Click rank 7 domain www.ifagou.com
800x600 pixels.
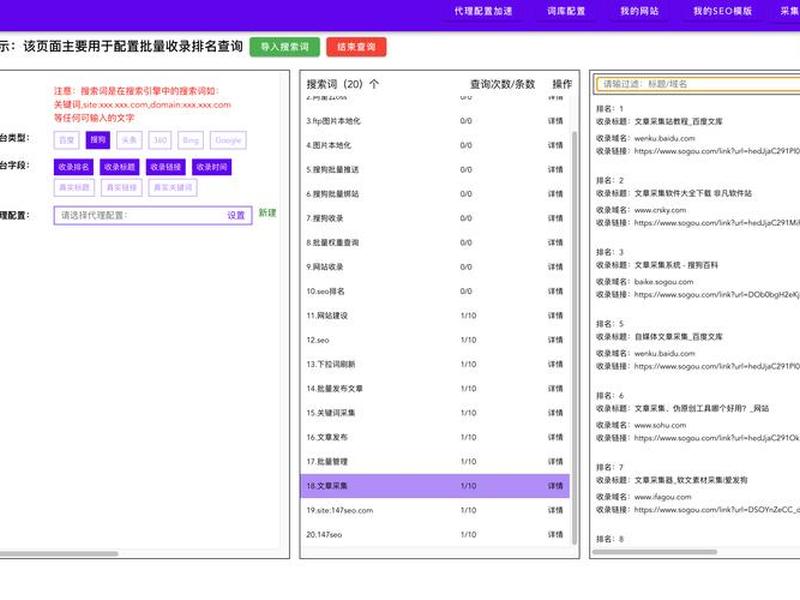662,496
